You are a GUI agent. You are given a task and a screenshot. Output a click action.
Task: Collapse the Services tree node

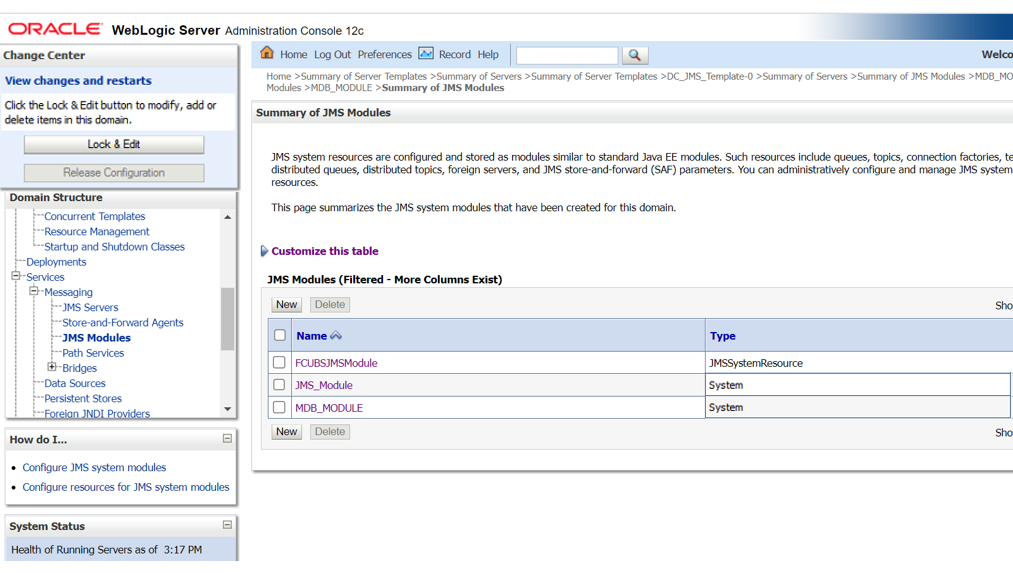pos(16,276)
